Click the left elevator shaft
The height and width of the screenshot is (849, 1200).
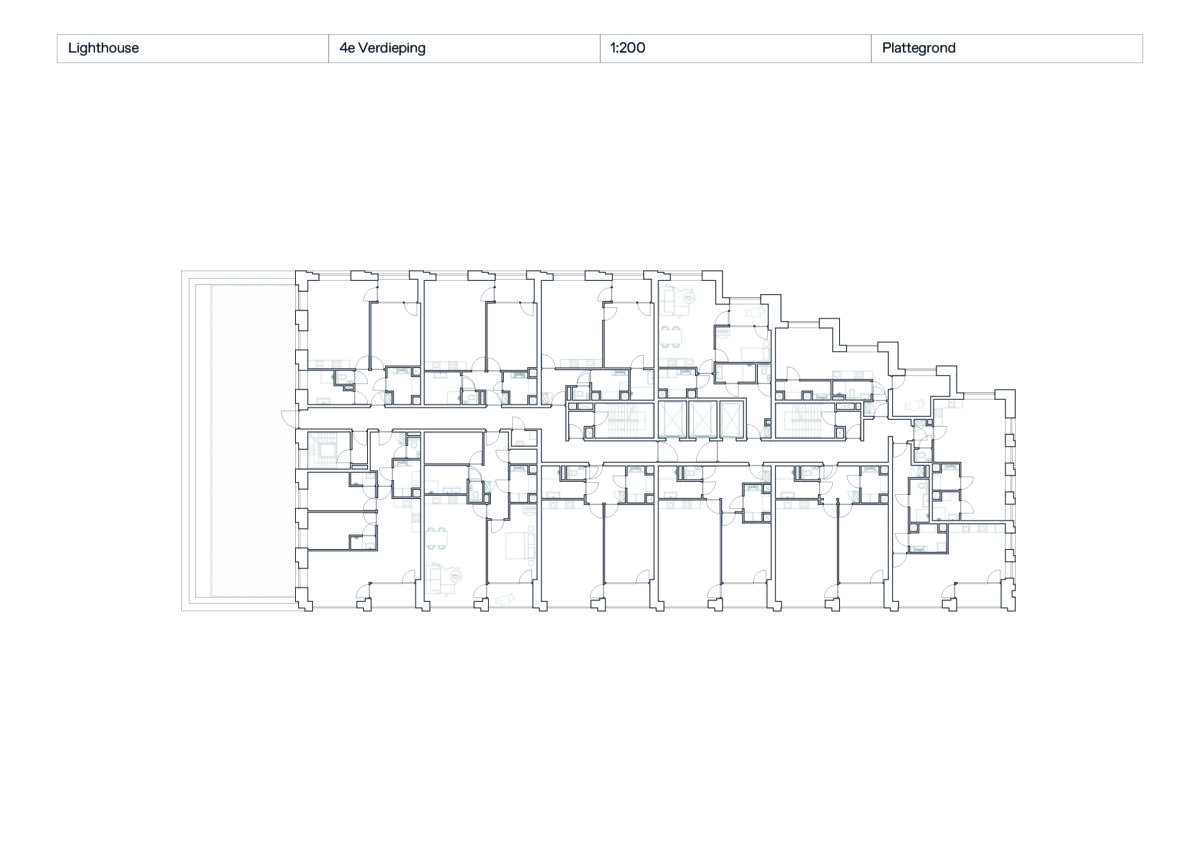pos(672,421)
